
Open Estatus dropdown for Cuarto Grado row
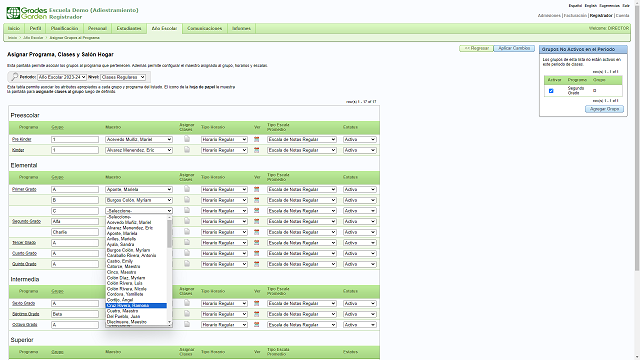pyautogui.click(x=360, y=253)
